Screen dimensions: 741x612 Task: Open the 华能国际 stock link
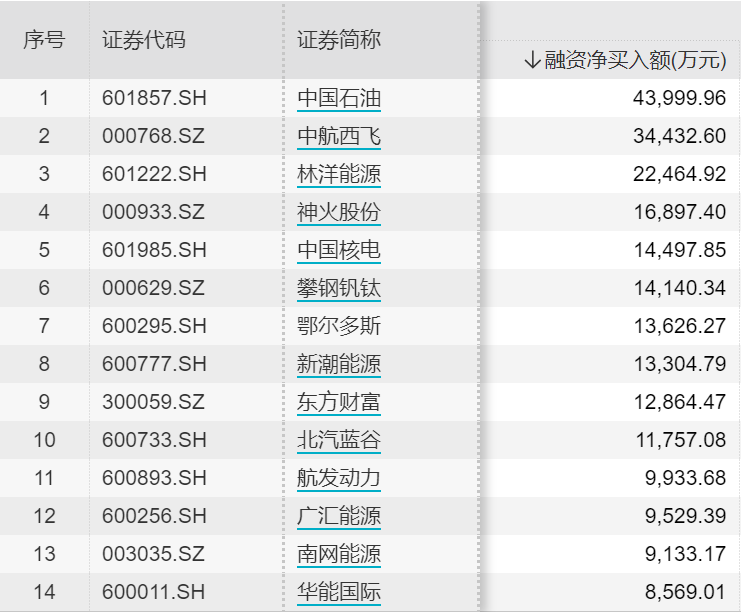(339, 592)
